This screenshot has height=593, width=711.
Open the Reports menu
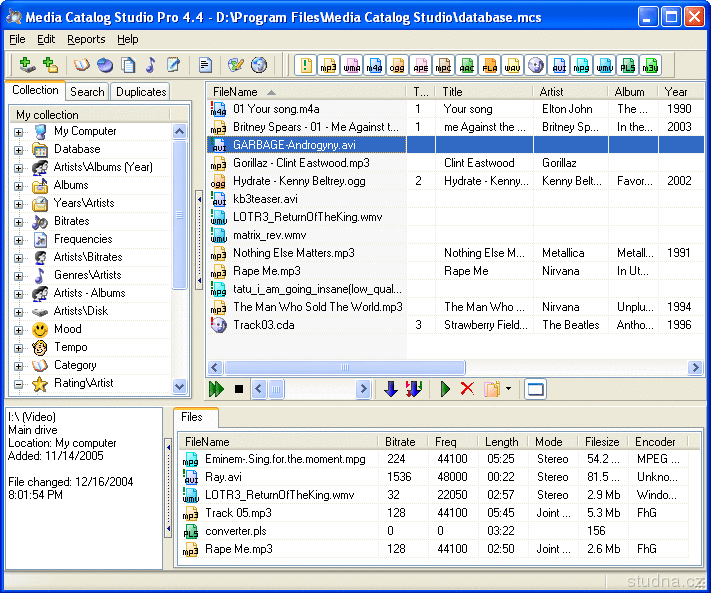pyautogui.click(x=86, y=39)
